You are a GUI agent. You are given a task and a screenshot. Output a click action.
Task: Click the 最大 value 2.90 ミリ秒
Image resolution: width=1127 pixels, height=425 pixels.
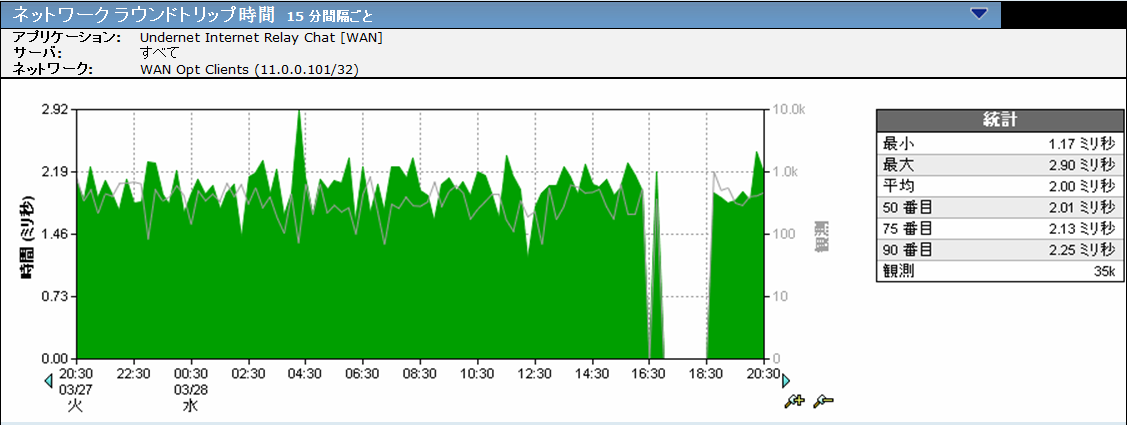pyautogui.click(x=1081, y=165)
